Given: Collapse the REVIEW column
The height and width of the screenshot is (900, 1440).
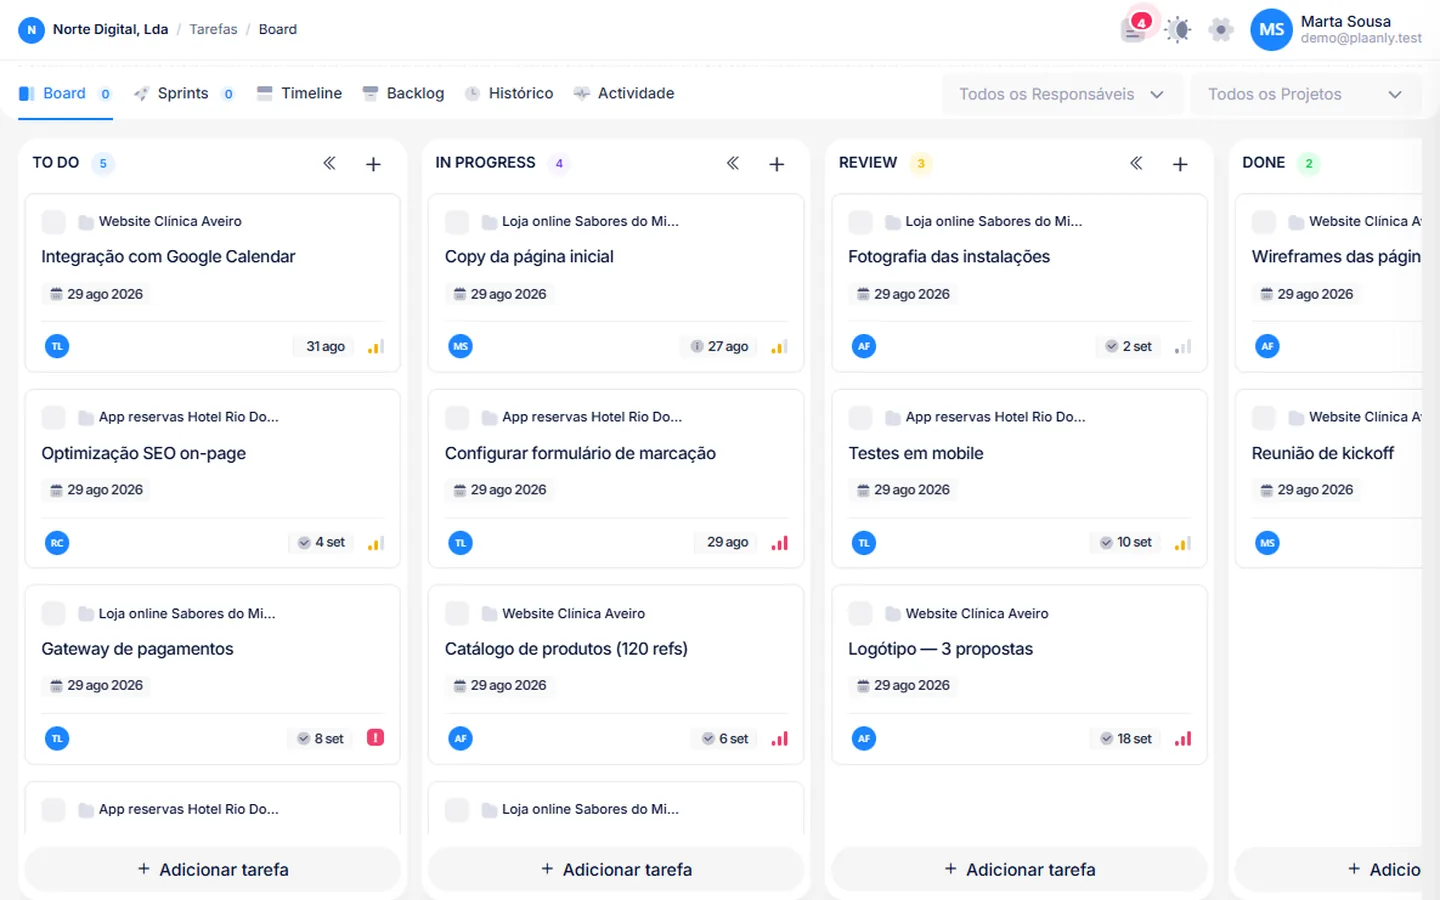Looking at the screenshot, I should (1136, 163).
